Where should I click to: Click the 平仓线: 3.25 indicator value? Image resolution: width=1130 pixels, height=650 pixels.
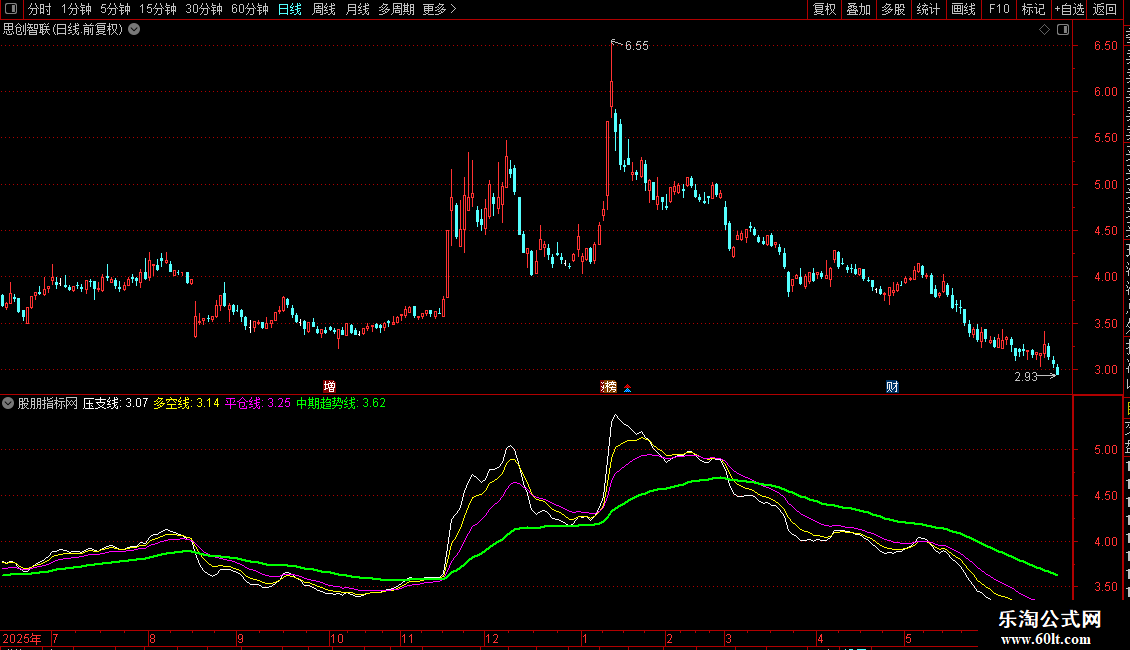coord(258,404)
